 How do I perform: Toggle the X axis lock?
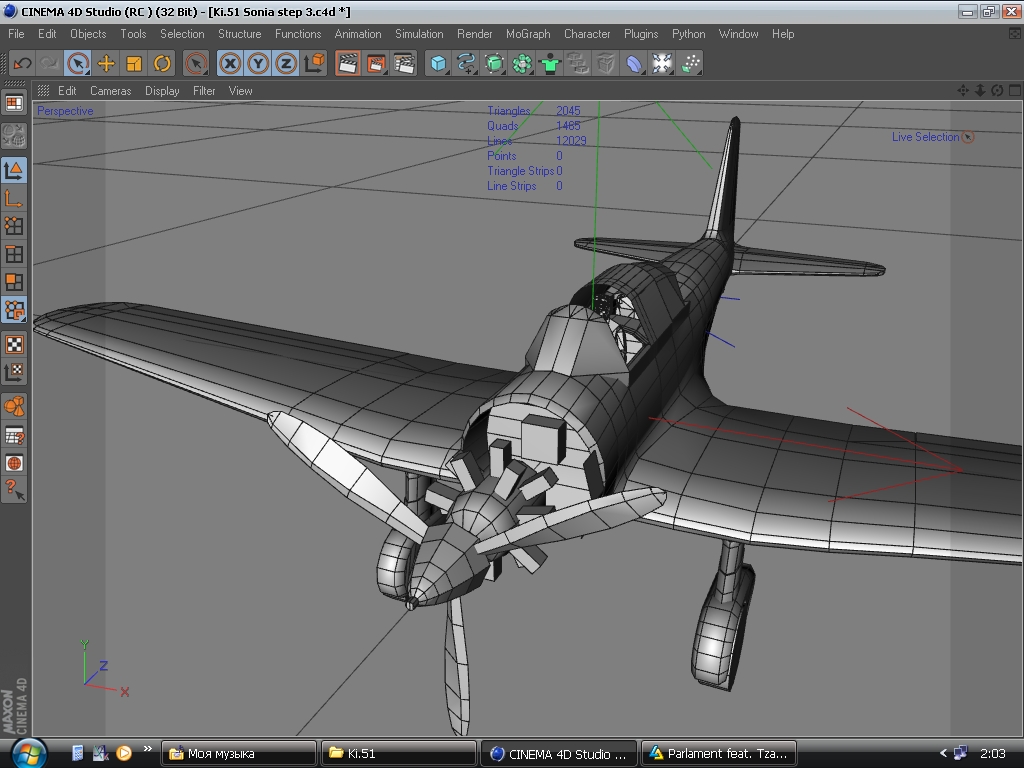click(231, 63)
